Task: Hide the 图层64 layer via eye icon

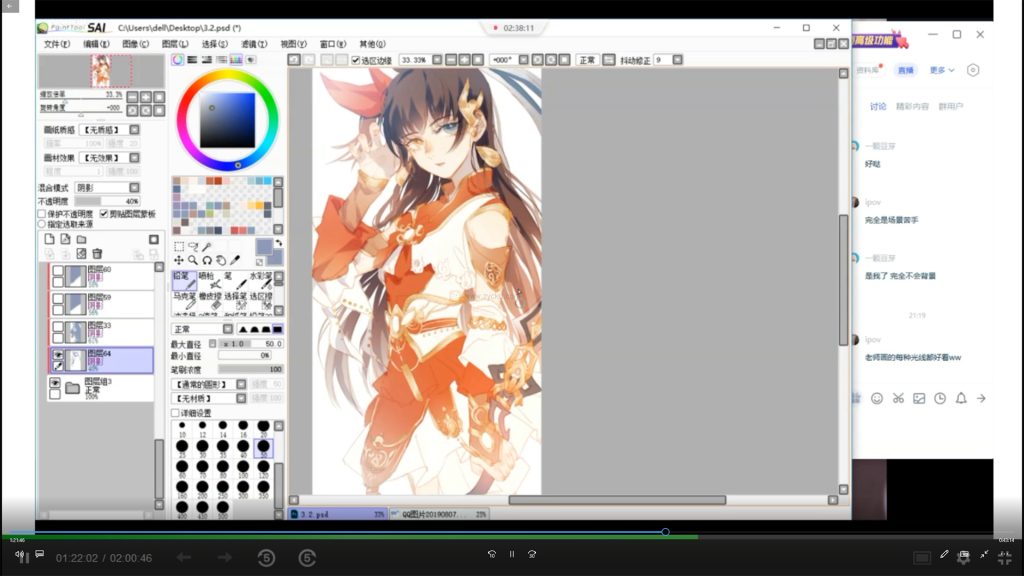Action: [57, 354]
